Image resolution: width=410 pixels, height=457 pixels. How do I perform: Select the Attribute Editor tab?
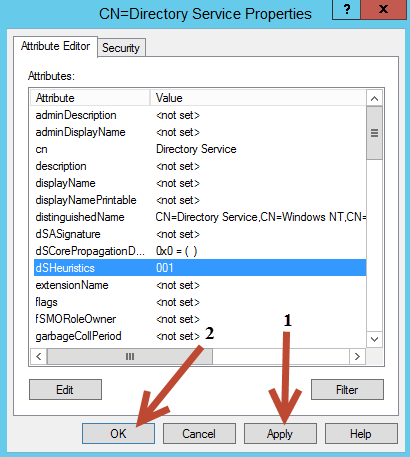pos(55,46)
